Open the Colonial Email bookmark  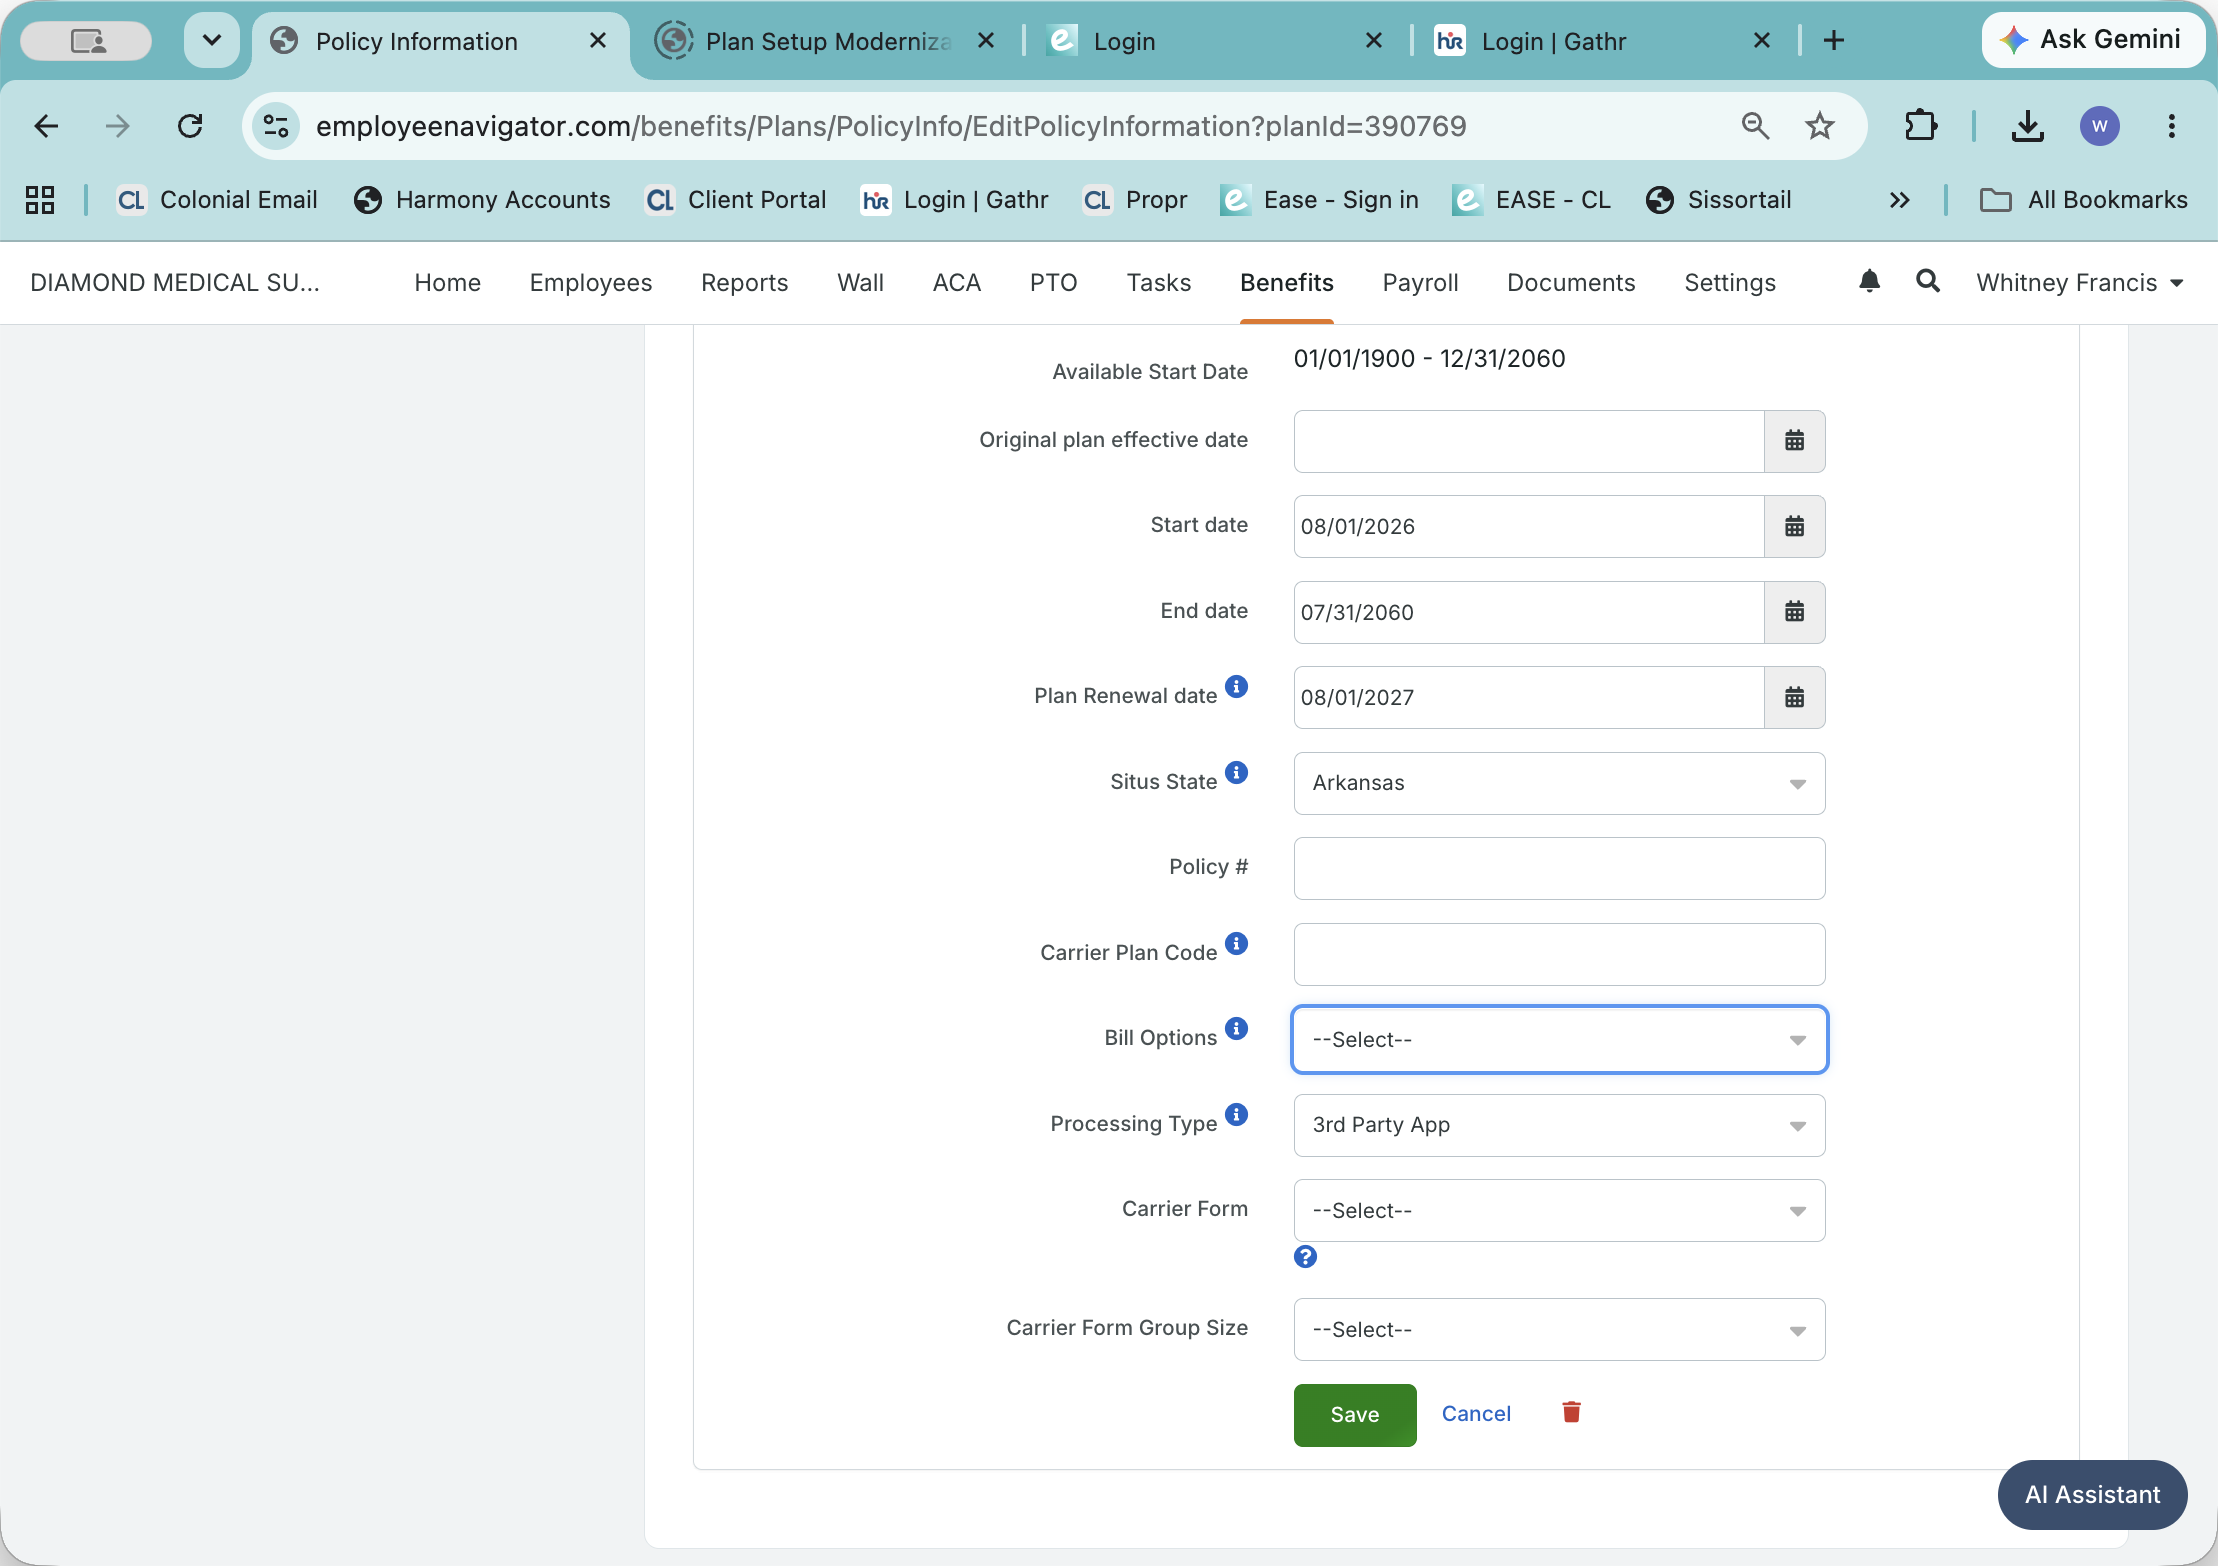[x=217, y=200]
